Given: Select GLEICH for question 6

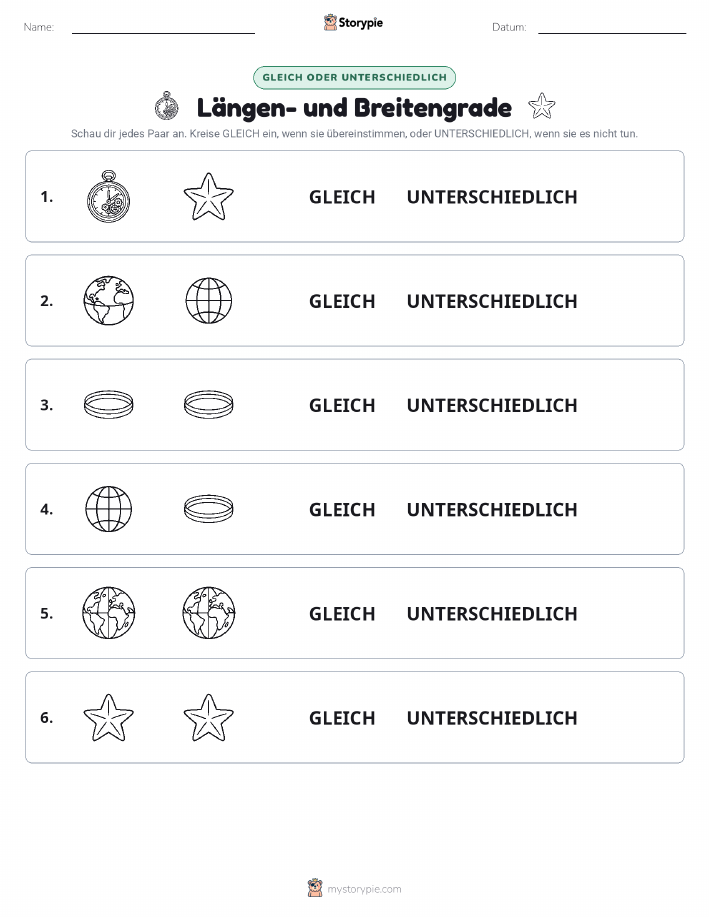Looking at the screenshot, I should tap(342, 718).
